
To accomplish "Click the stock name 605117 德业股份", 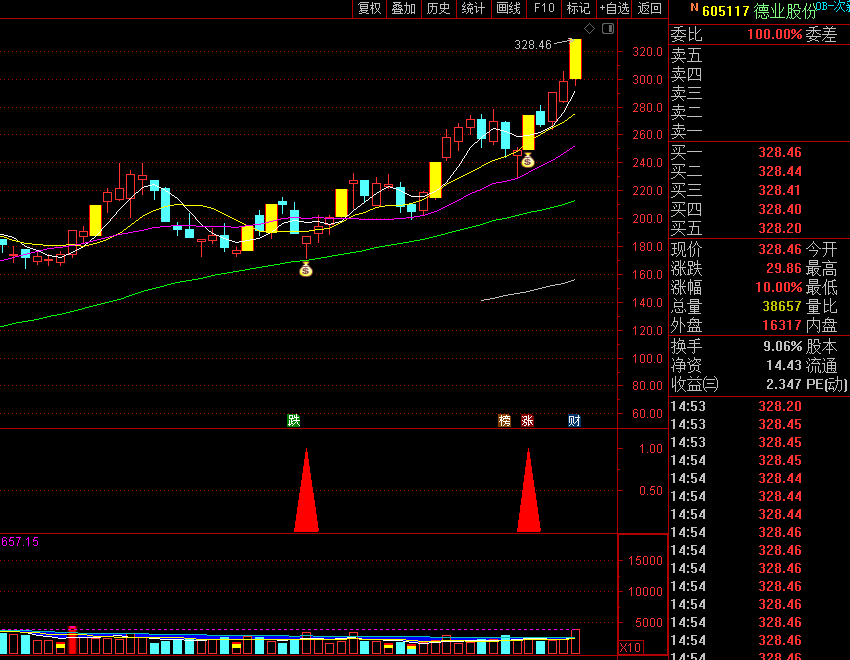I will point(759,11).
